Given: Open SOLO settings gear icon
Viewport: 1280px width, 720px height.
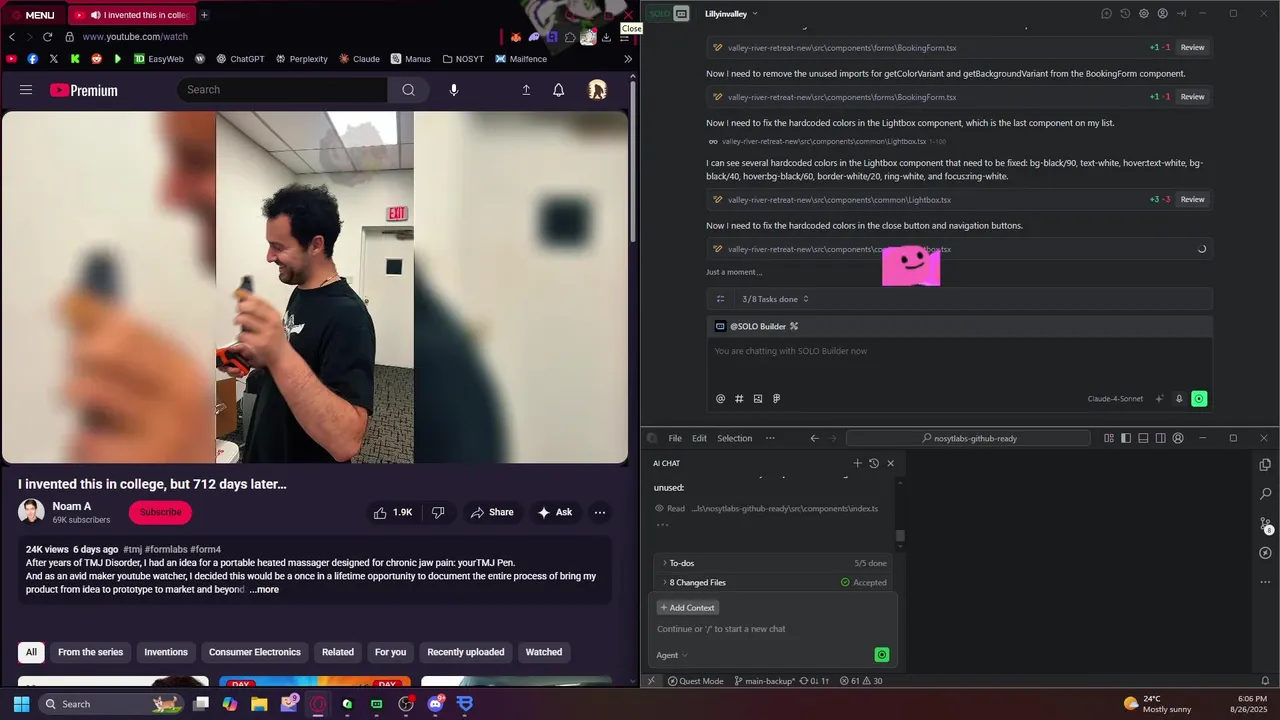Looking at the screenshot, I should click(1144, 14).
